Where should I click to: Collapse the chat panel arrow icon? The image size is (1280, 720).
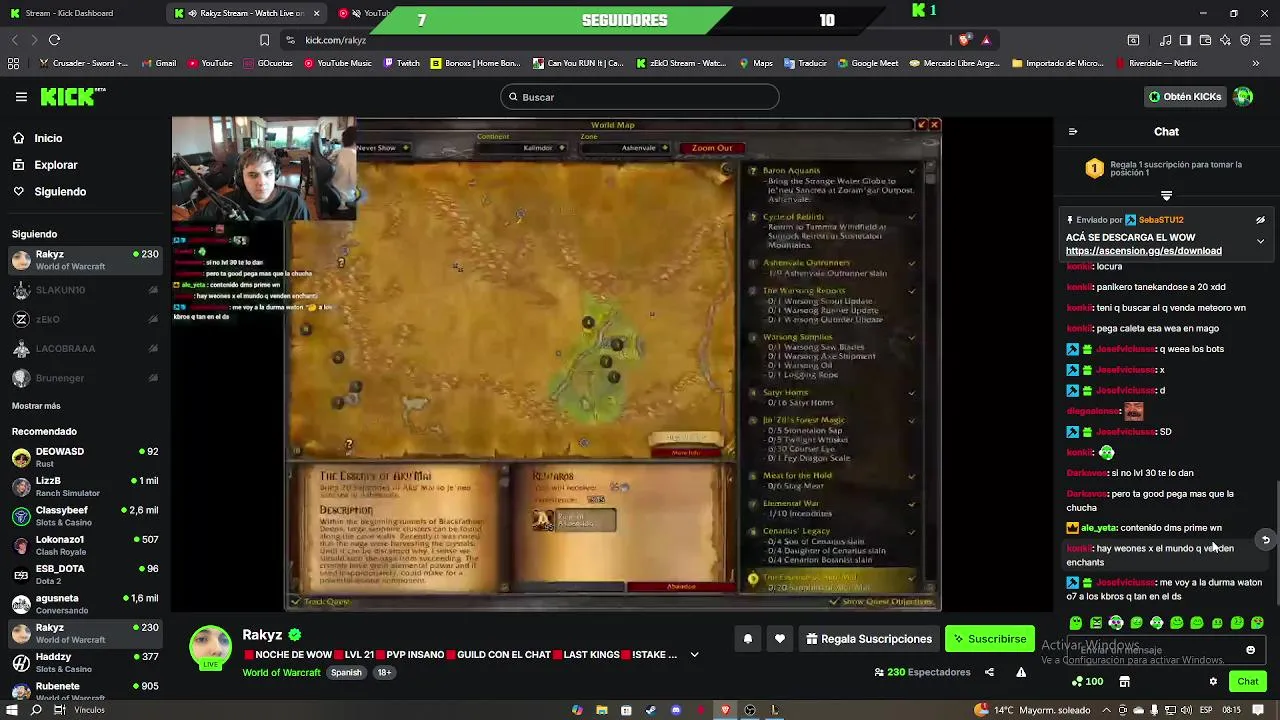click(x=1073, y=132)
